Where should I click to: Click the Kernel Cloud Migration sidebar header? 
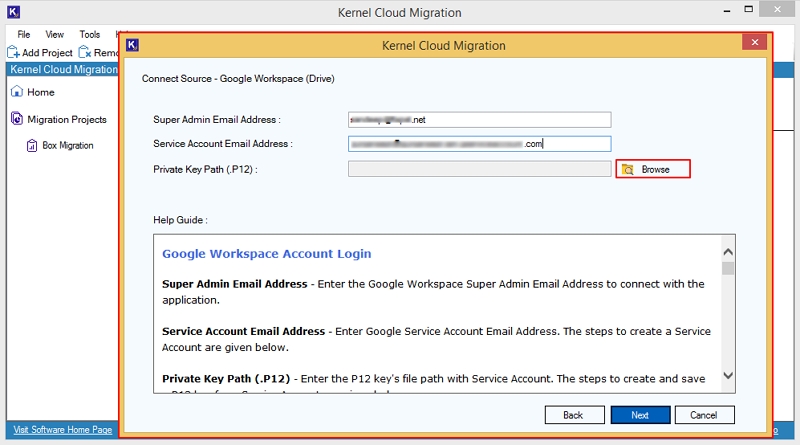63,69
